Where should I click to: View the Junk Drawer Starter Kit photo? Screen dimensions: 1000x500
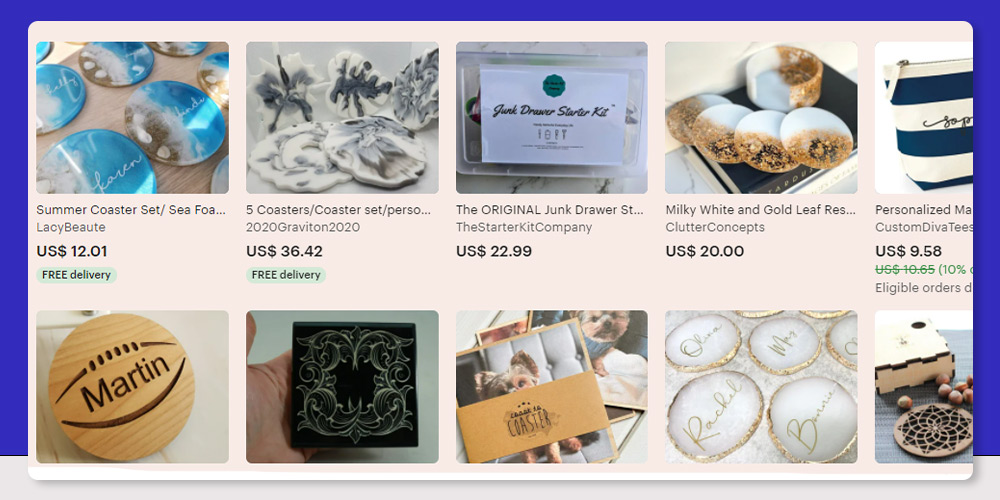[x=552, y=118]
